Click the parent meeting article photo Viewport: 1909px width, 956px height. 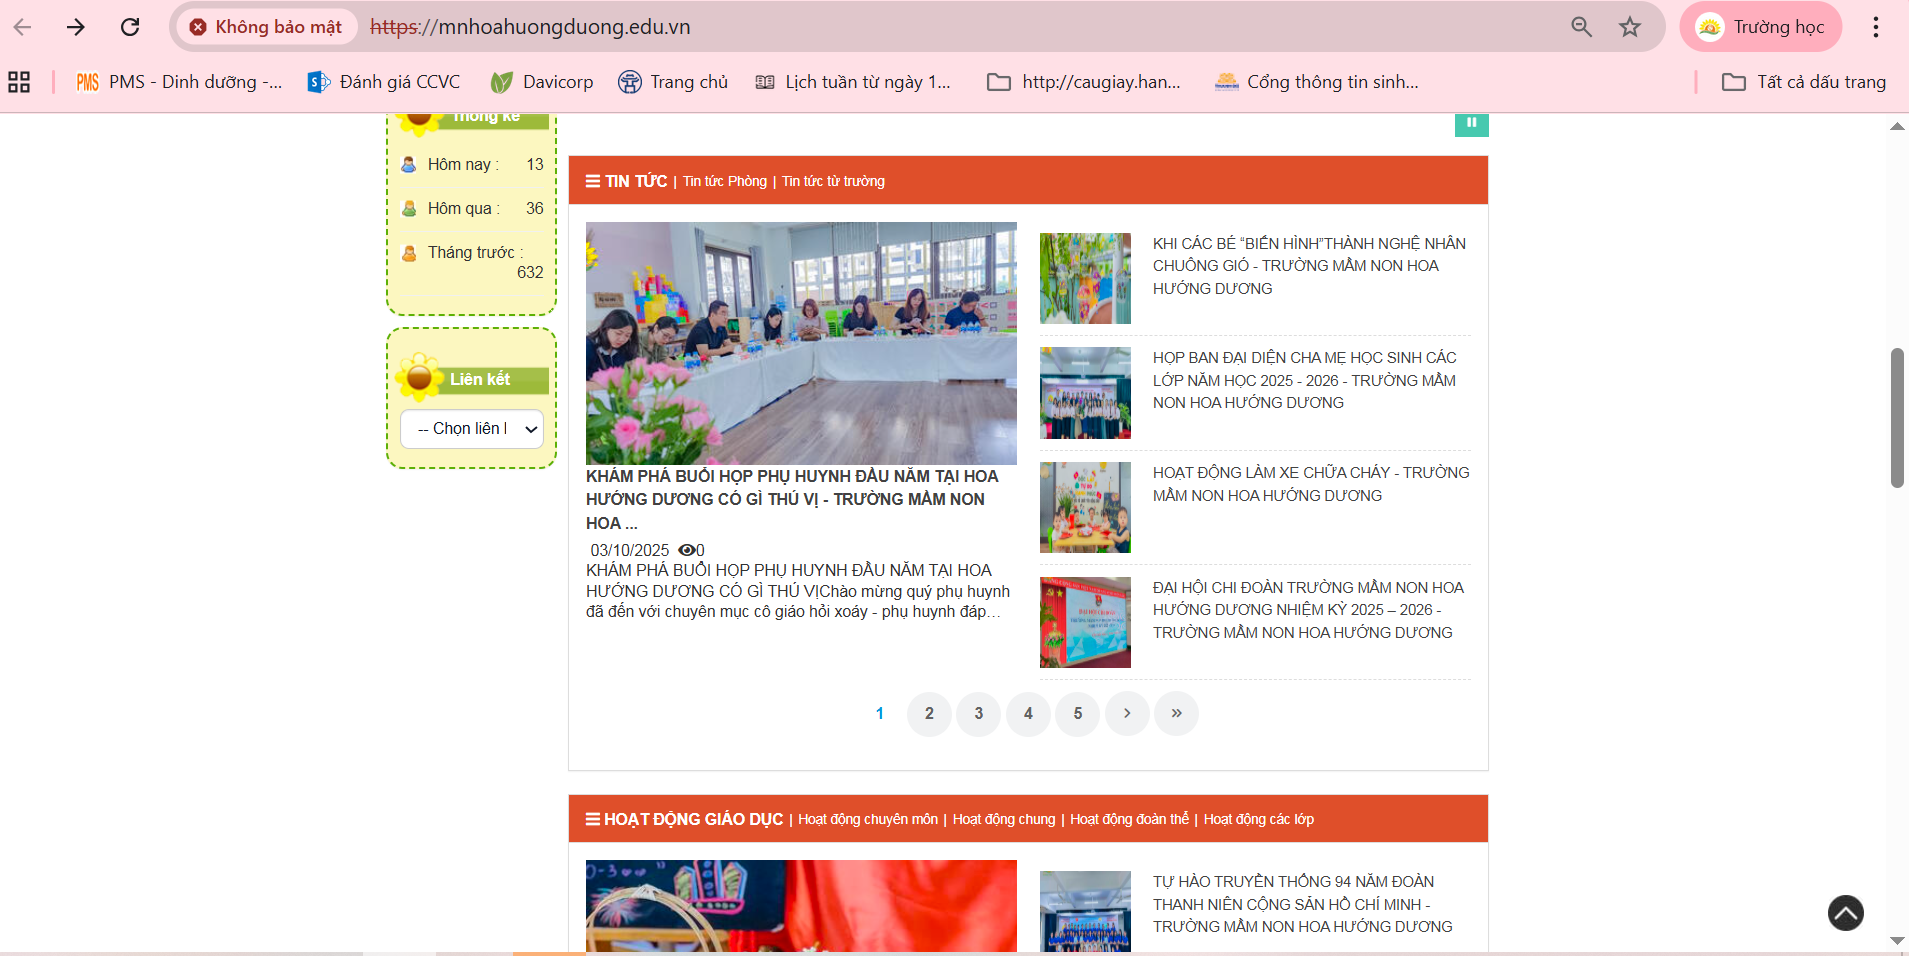[800, 343]
